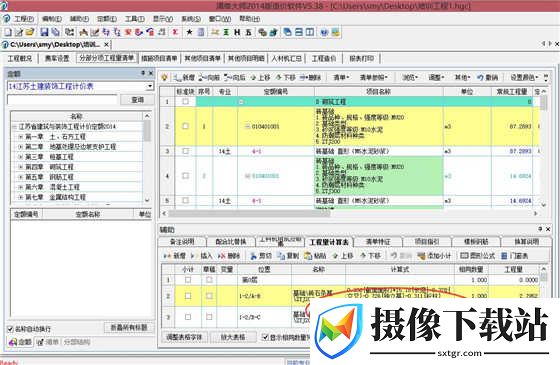Click 粘贴 in the 辅助 panel toolbar
This screenshot has height=365, width=560.
pyautogui.click(x=315, y=256)
